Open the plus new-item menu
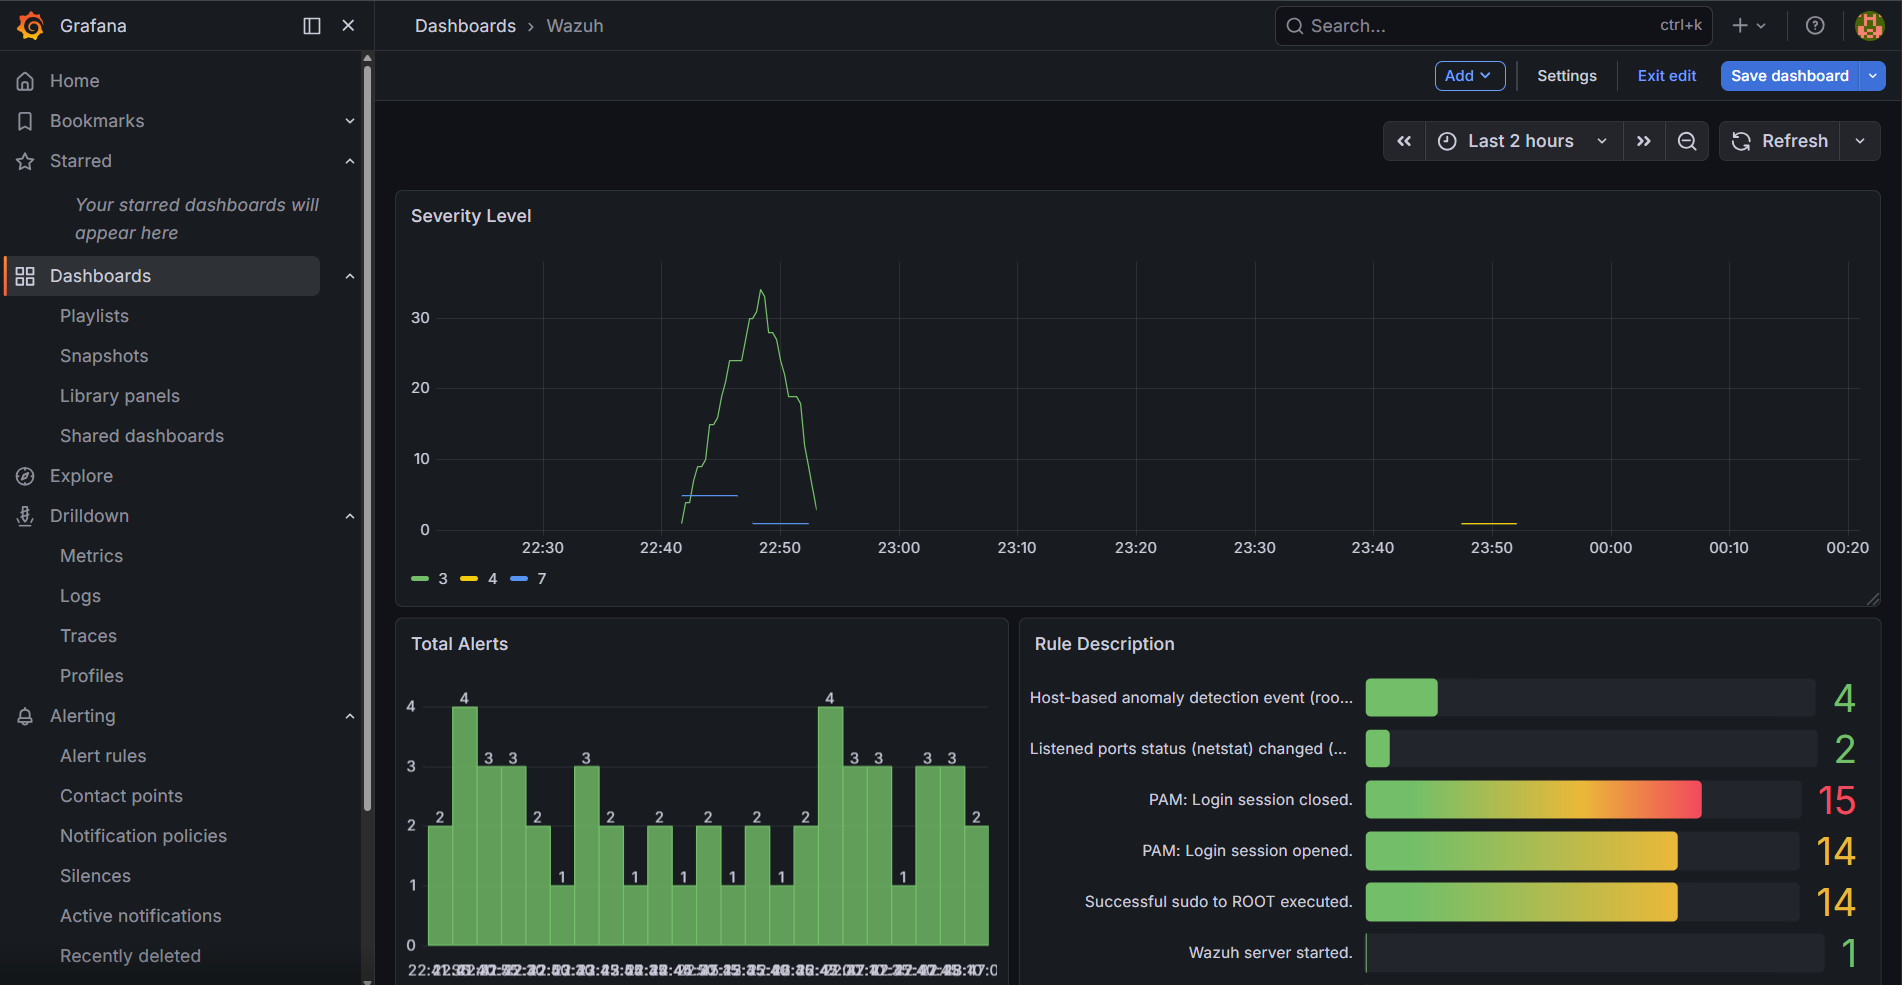This screenshot has height=985, width=1902. tap(1749, 26)
